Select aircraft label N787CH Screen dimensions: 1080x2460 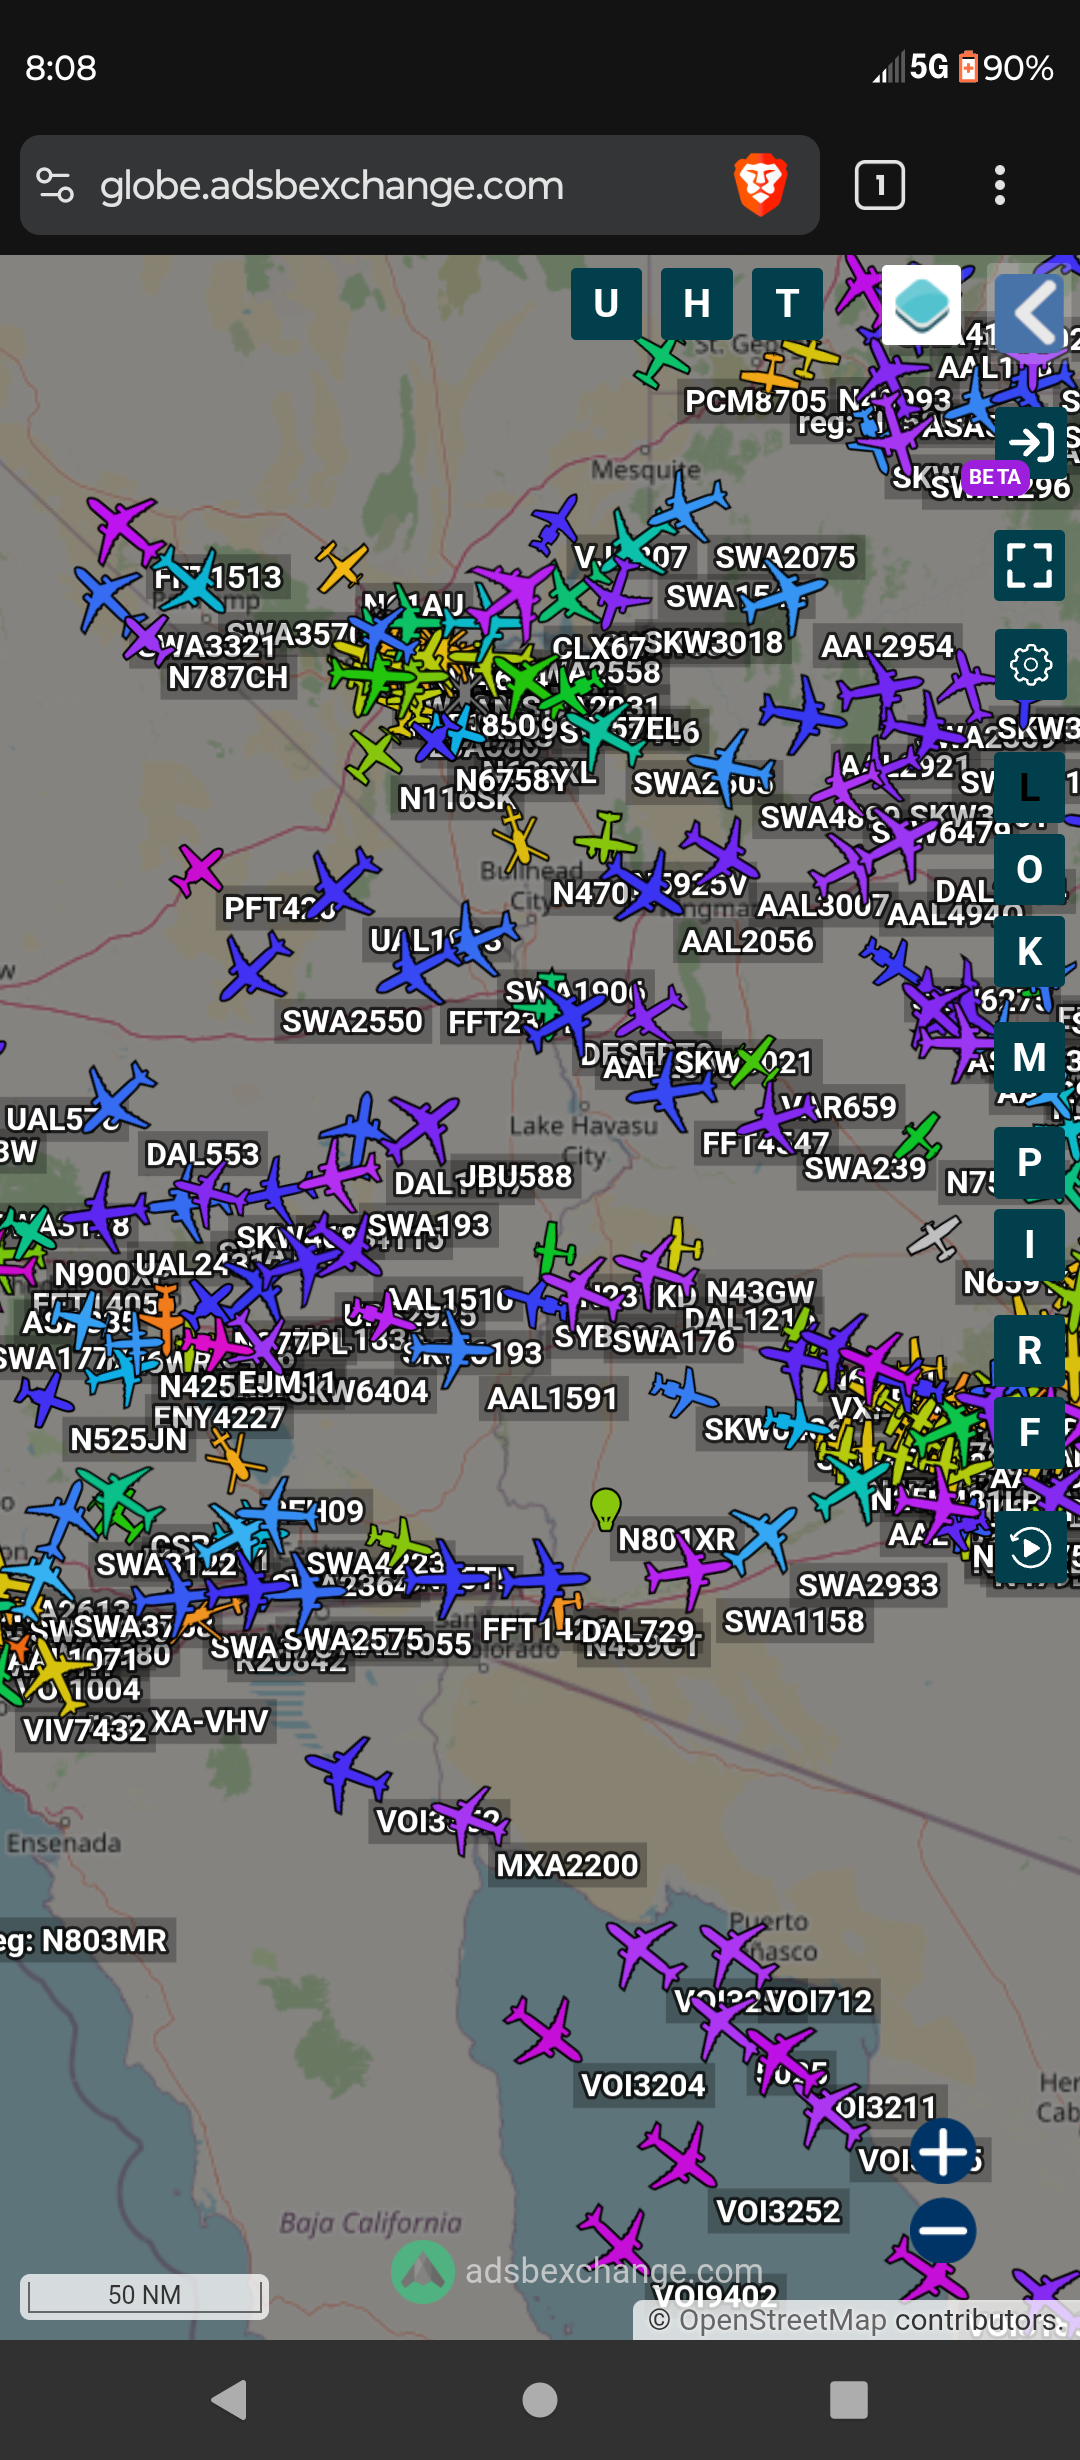(228, 677)
